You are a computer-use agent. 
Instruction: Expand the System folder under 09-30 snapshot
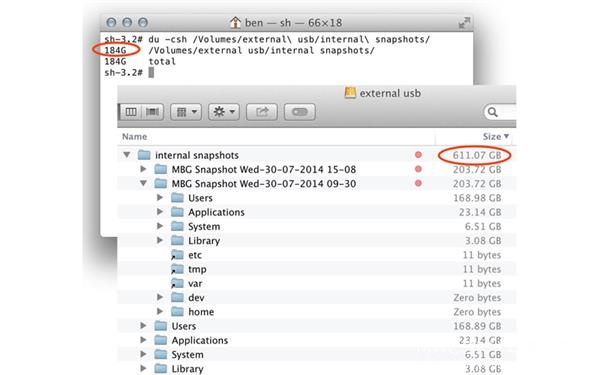160,226
